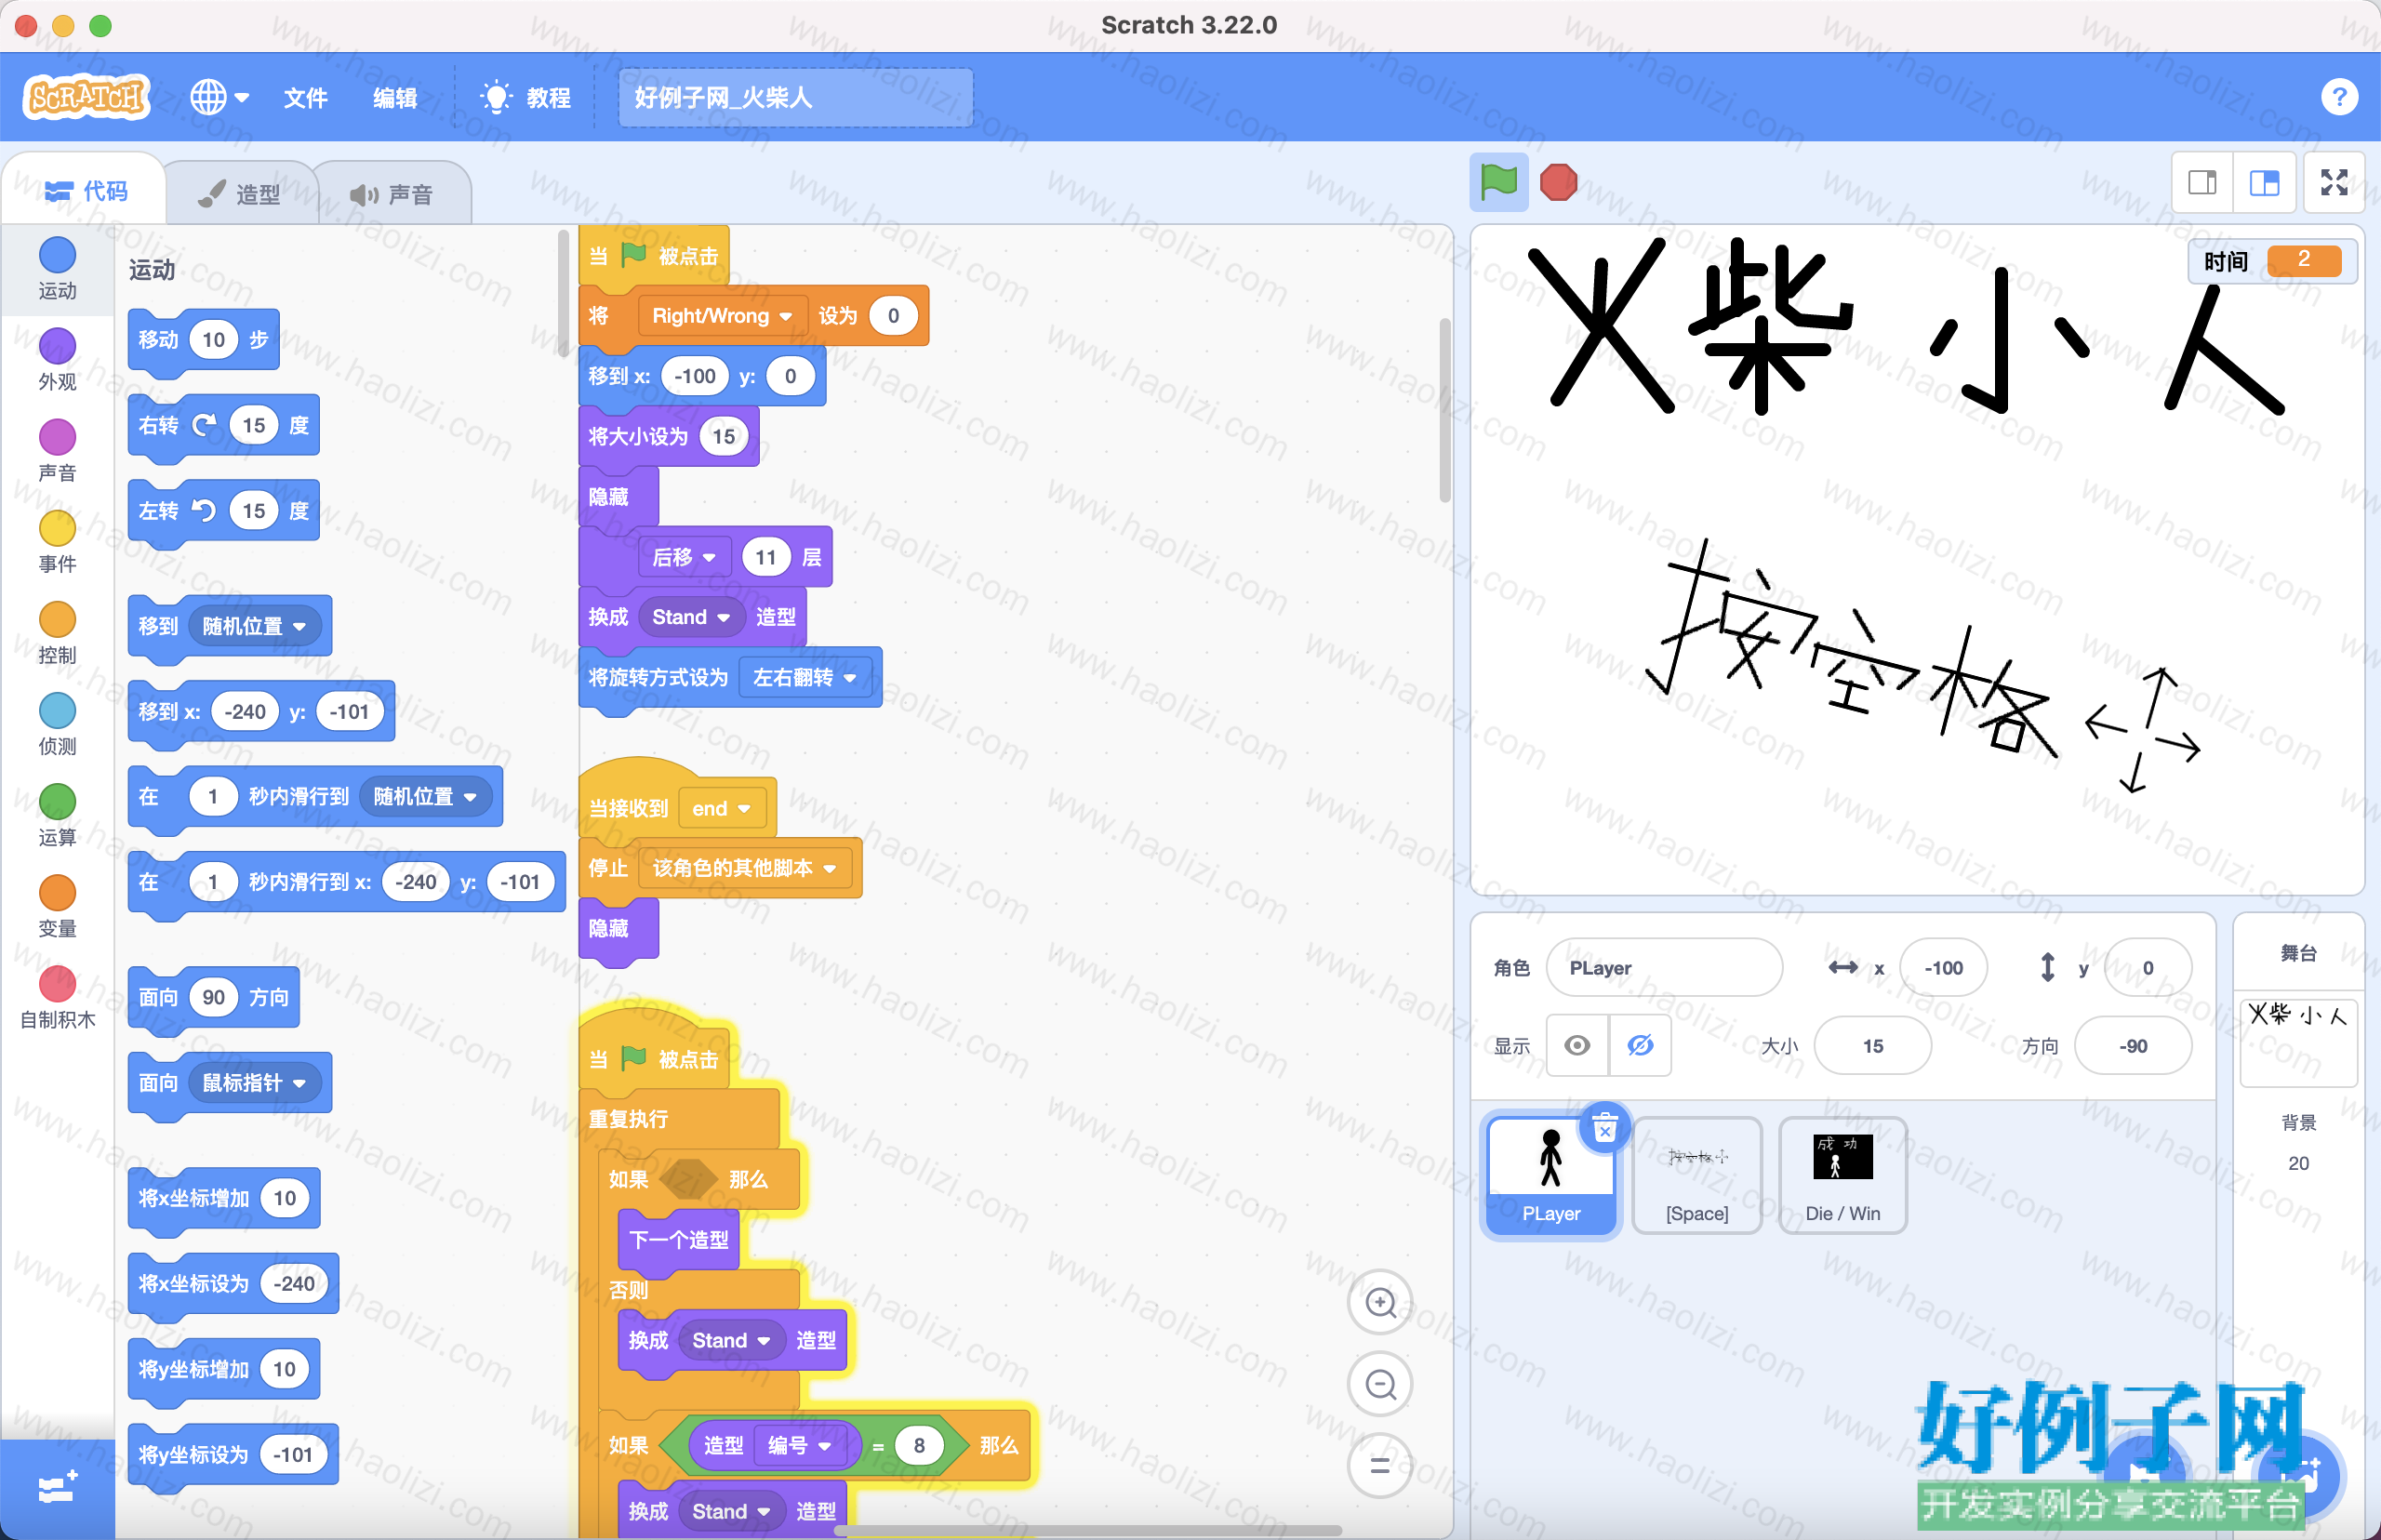Edit the sprite x value -100
2381x1540 pixels.
(1943, 967)
